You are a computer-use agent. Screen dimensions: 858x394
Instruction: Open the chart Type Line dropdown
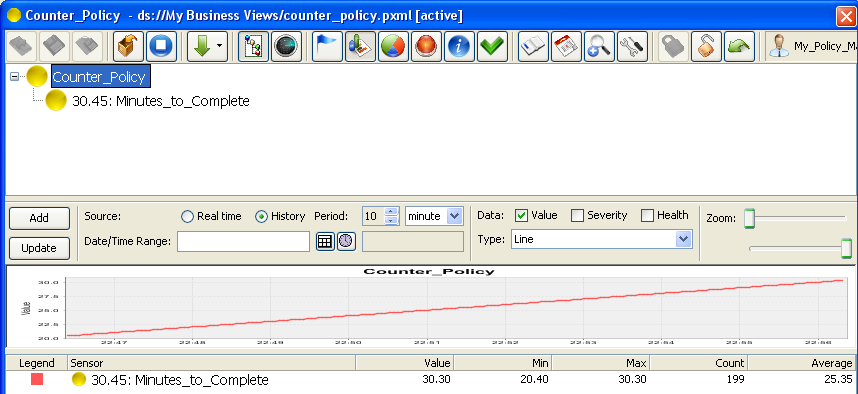[x=601, y=239]
